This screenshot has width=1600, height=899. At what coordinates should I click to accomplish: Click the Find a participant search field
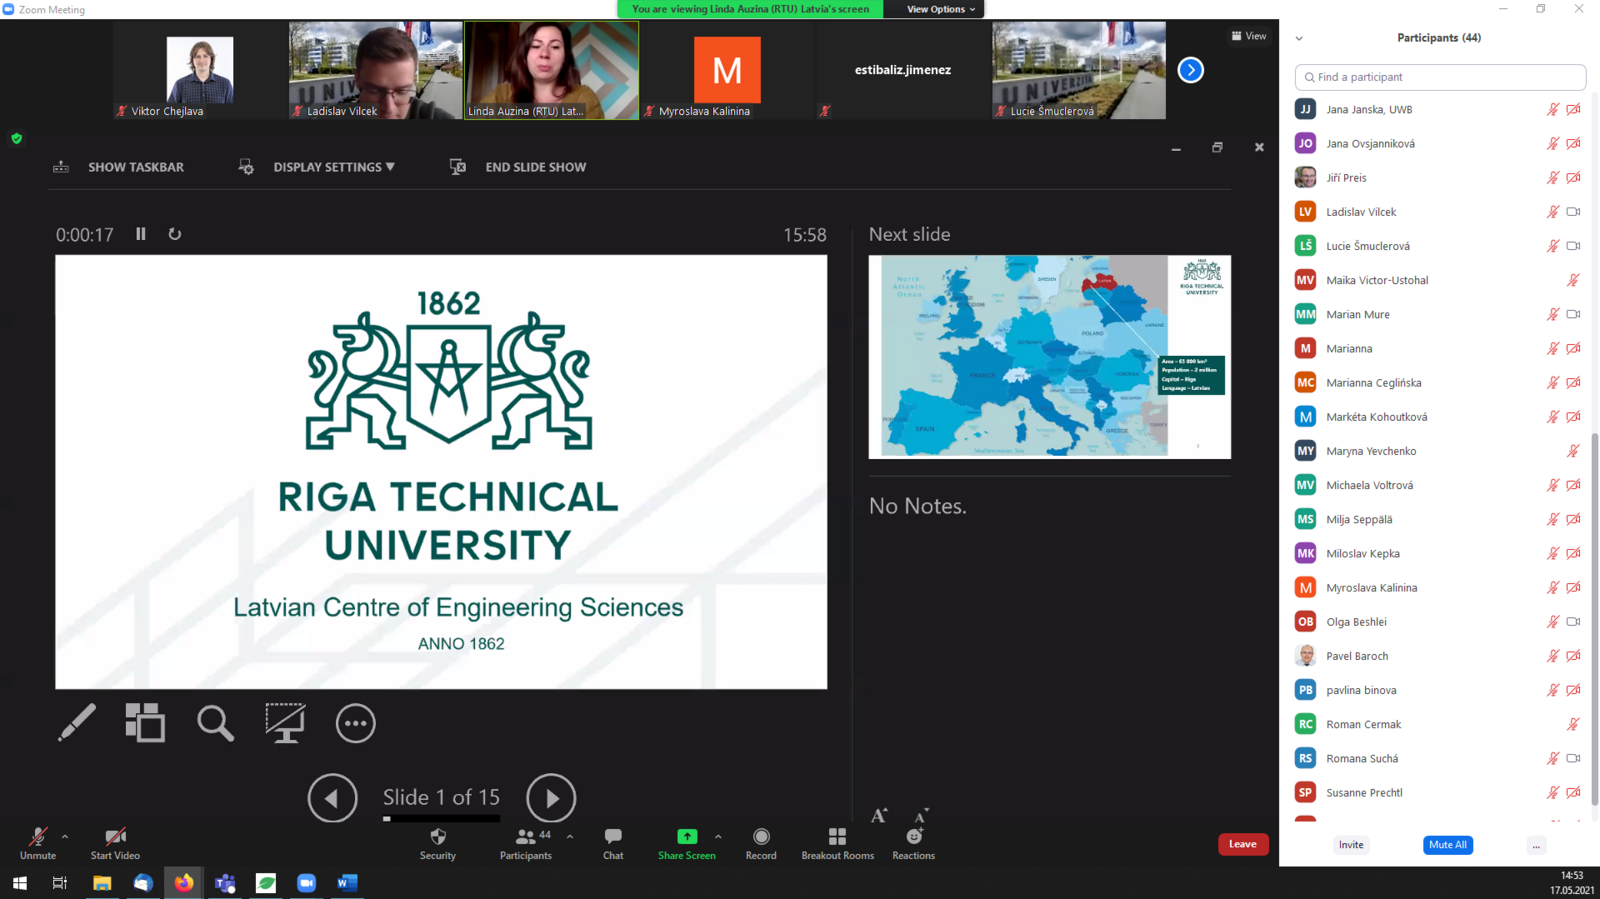point(1440,77)
